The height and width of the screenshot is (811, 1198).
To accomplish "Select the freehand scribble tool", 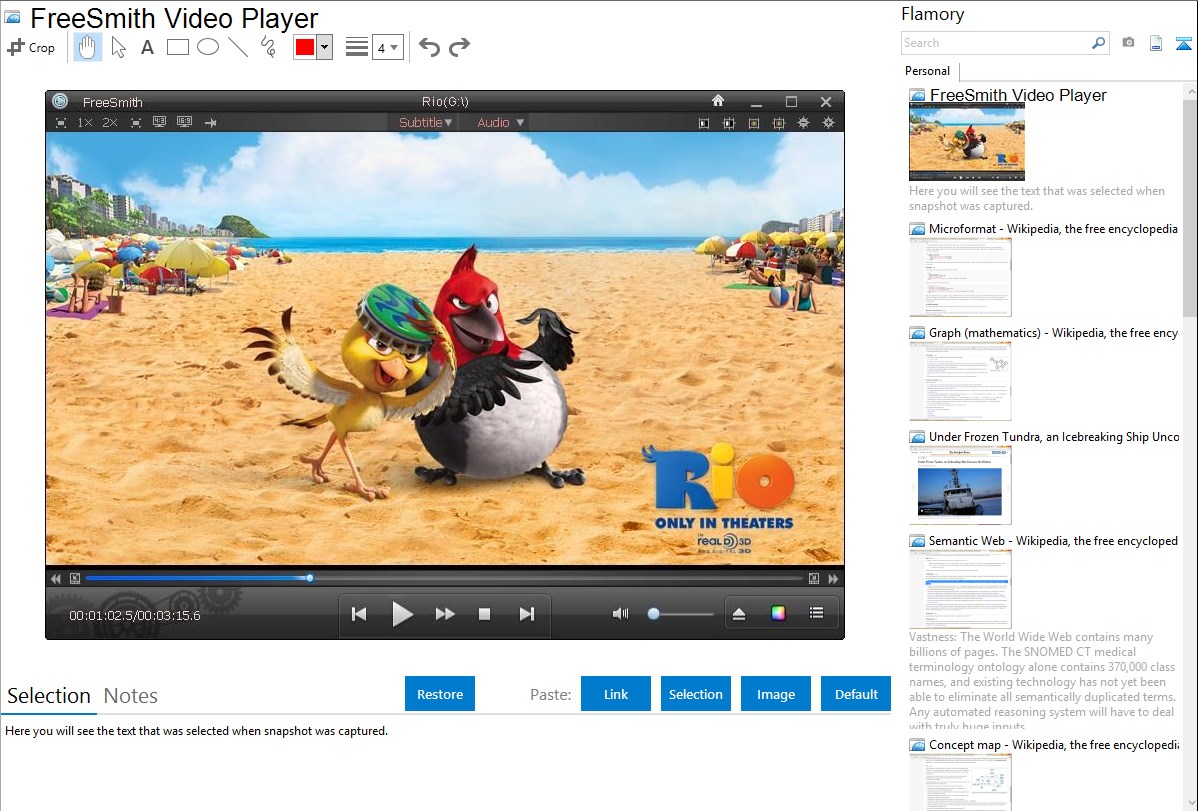I will 268,47.
